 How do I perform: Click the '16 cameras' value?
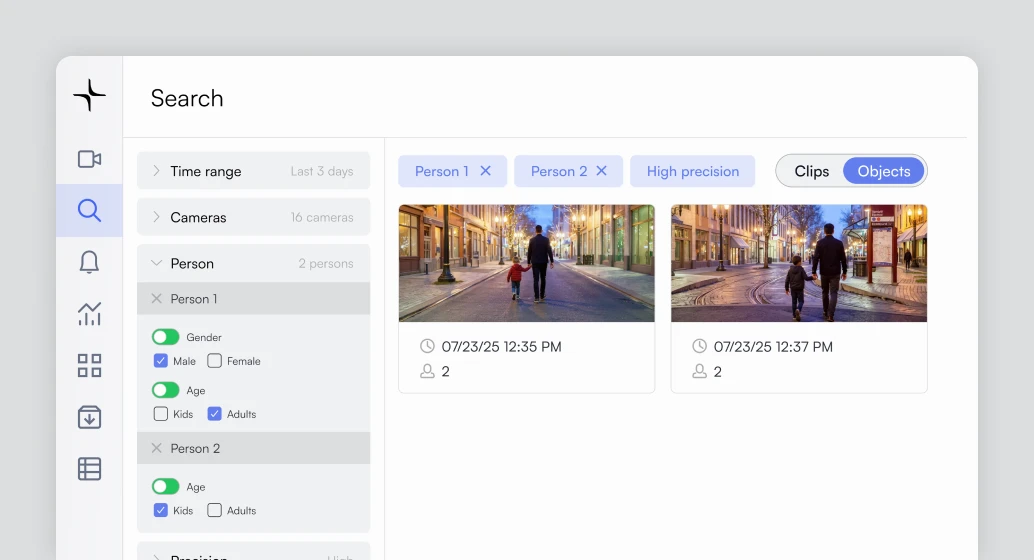click(x=322, y=217)
